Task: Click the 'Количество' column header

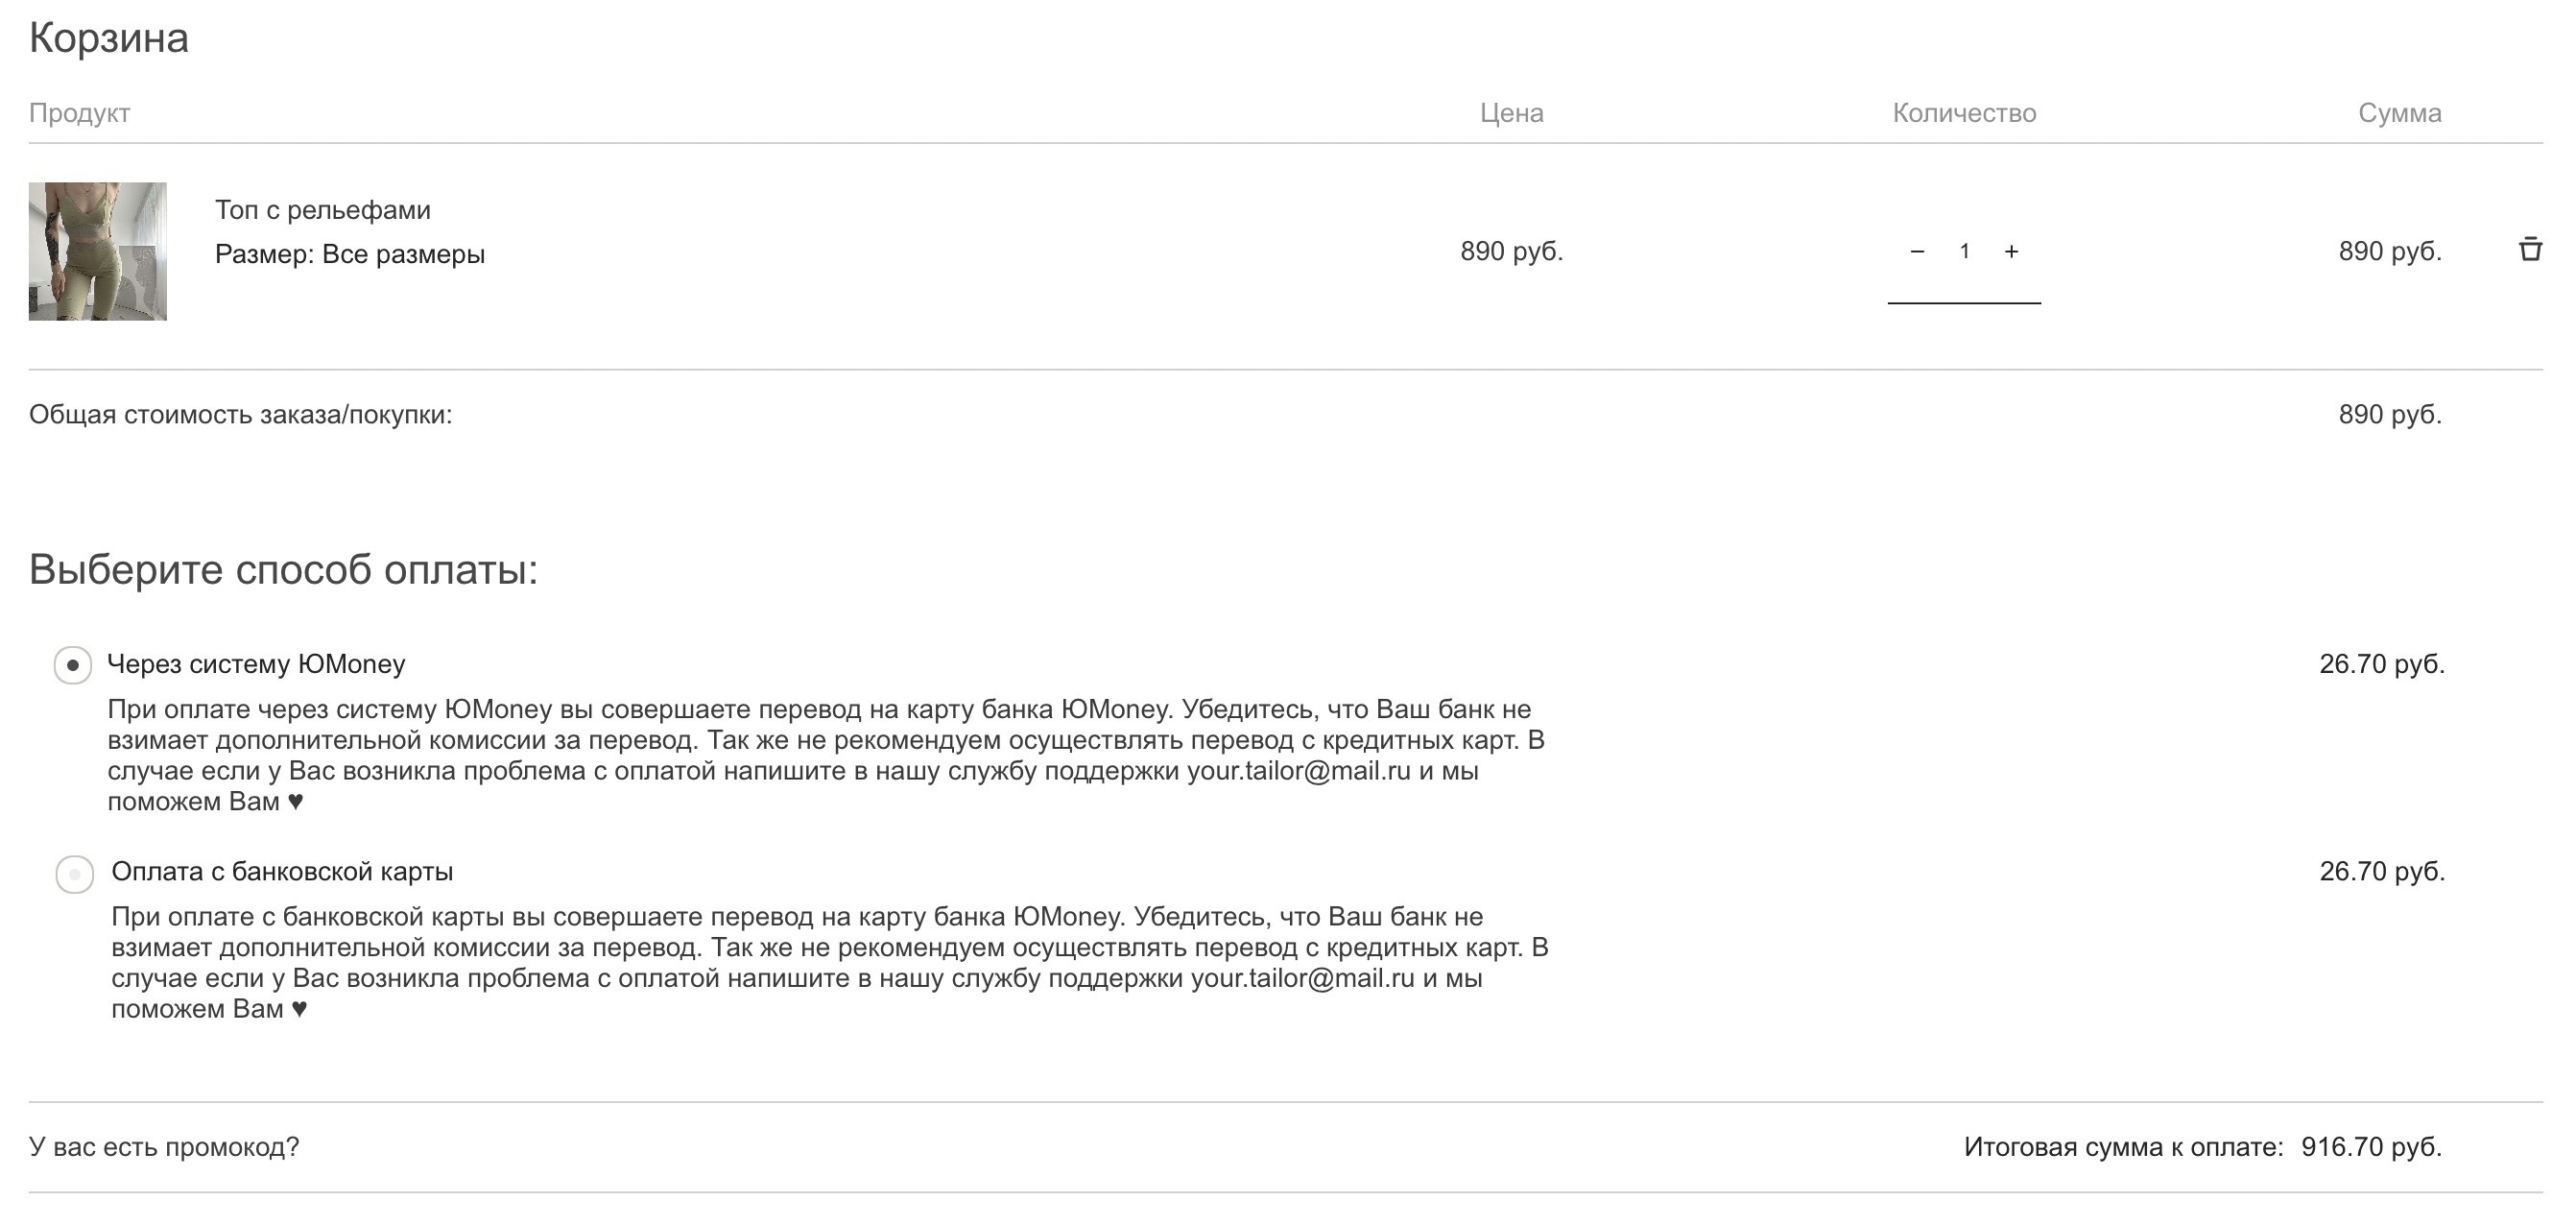Action: click(1964, 113)
